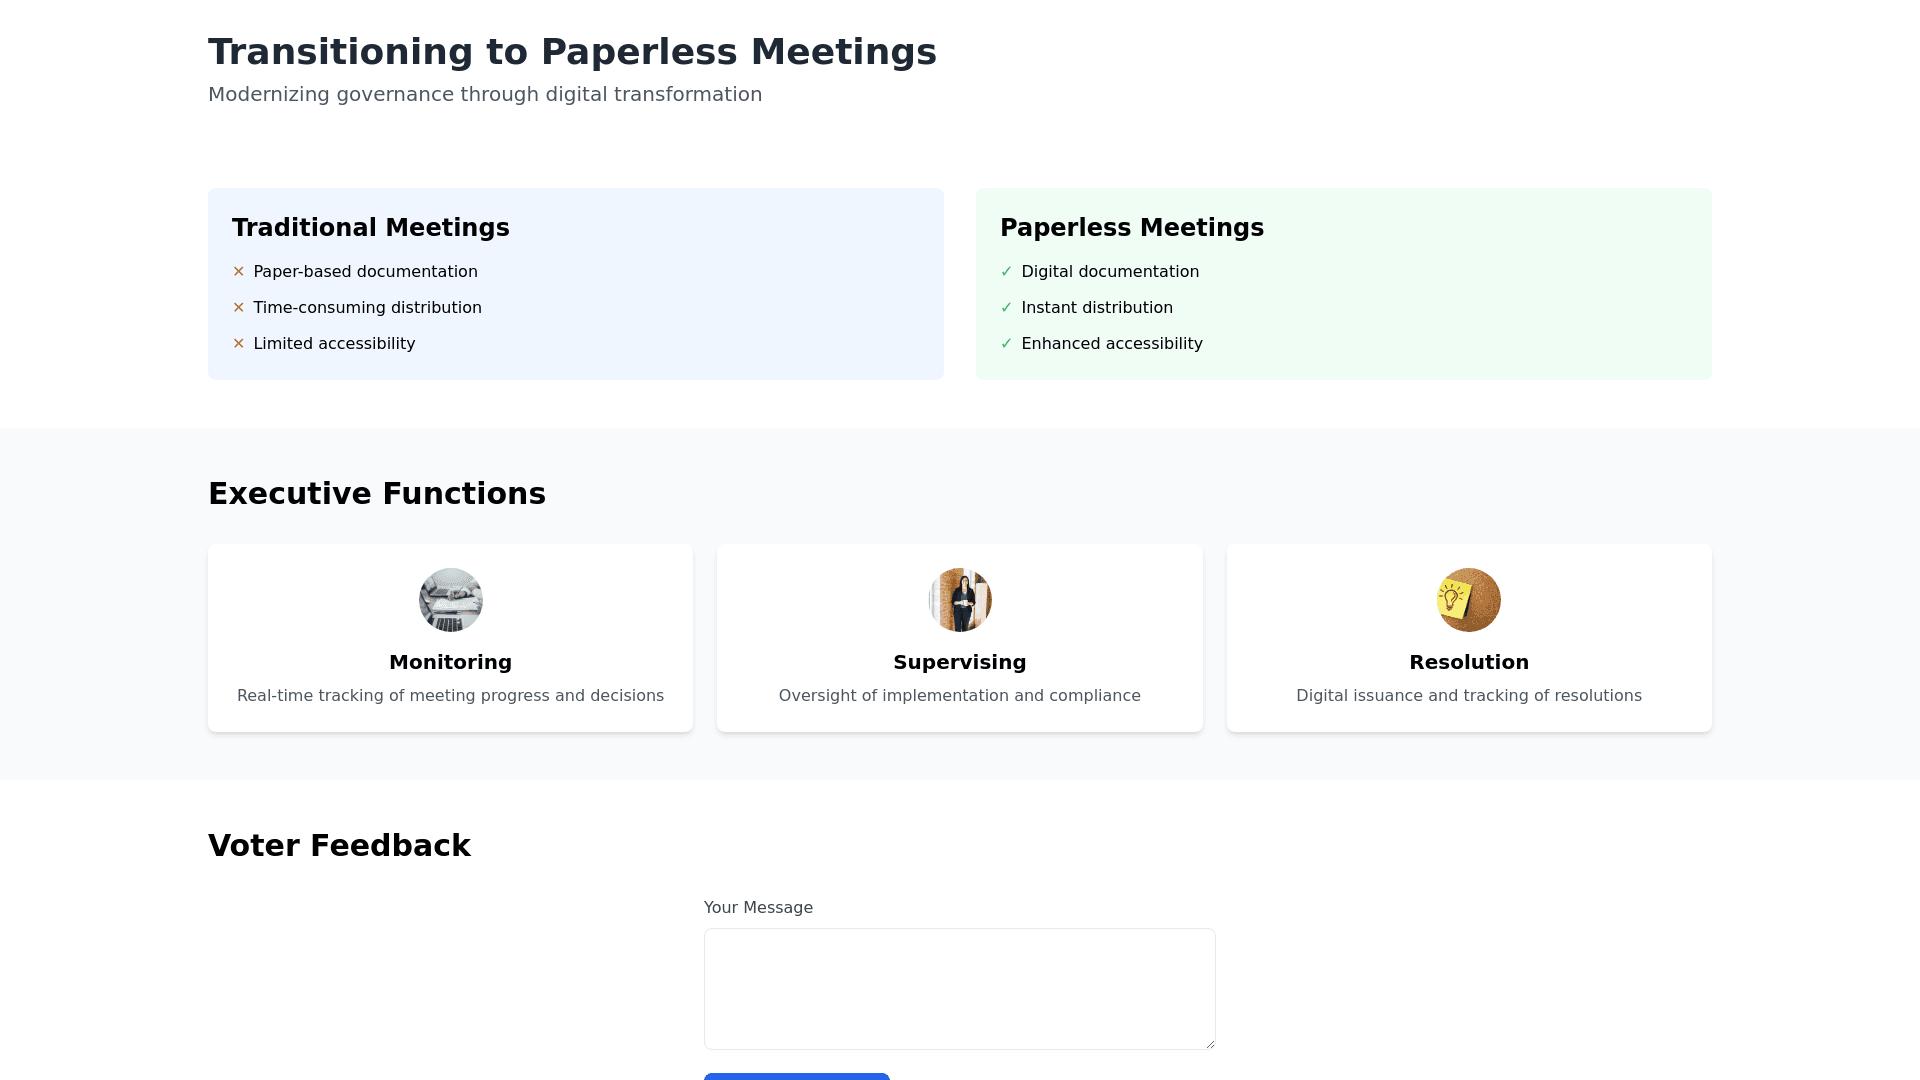Click the Executive Functions section heading
Screen dimensions: 1920x1080
point(376,494)
